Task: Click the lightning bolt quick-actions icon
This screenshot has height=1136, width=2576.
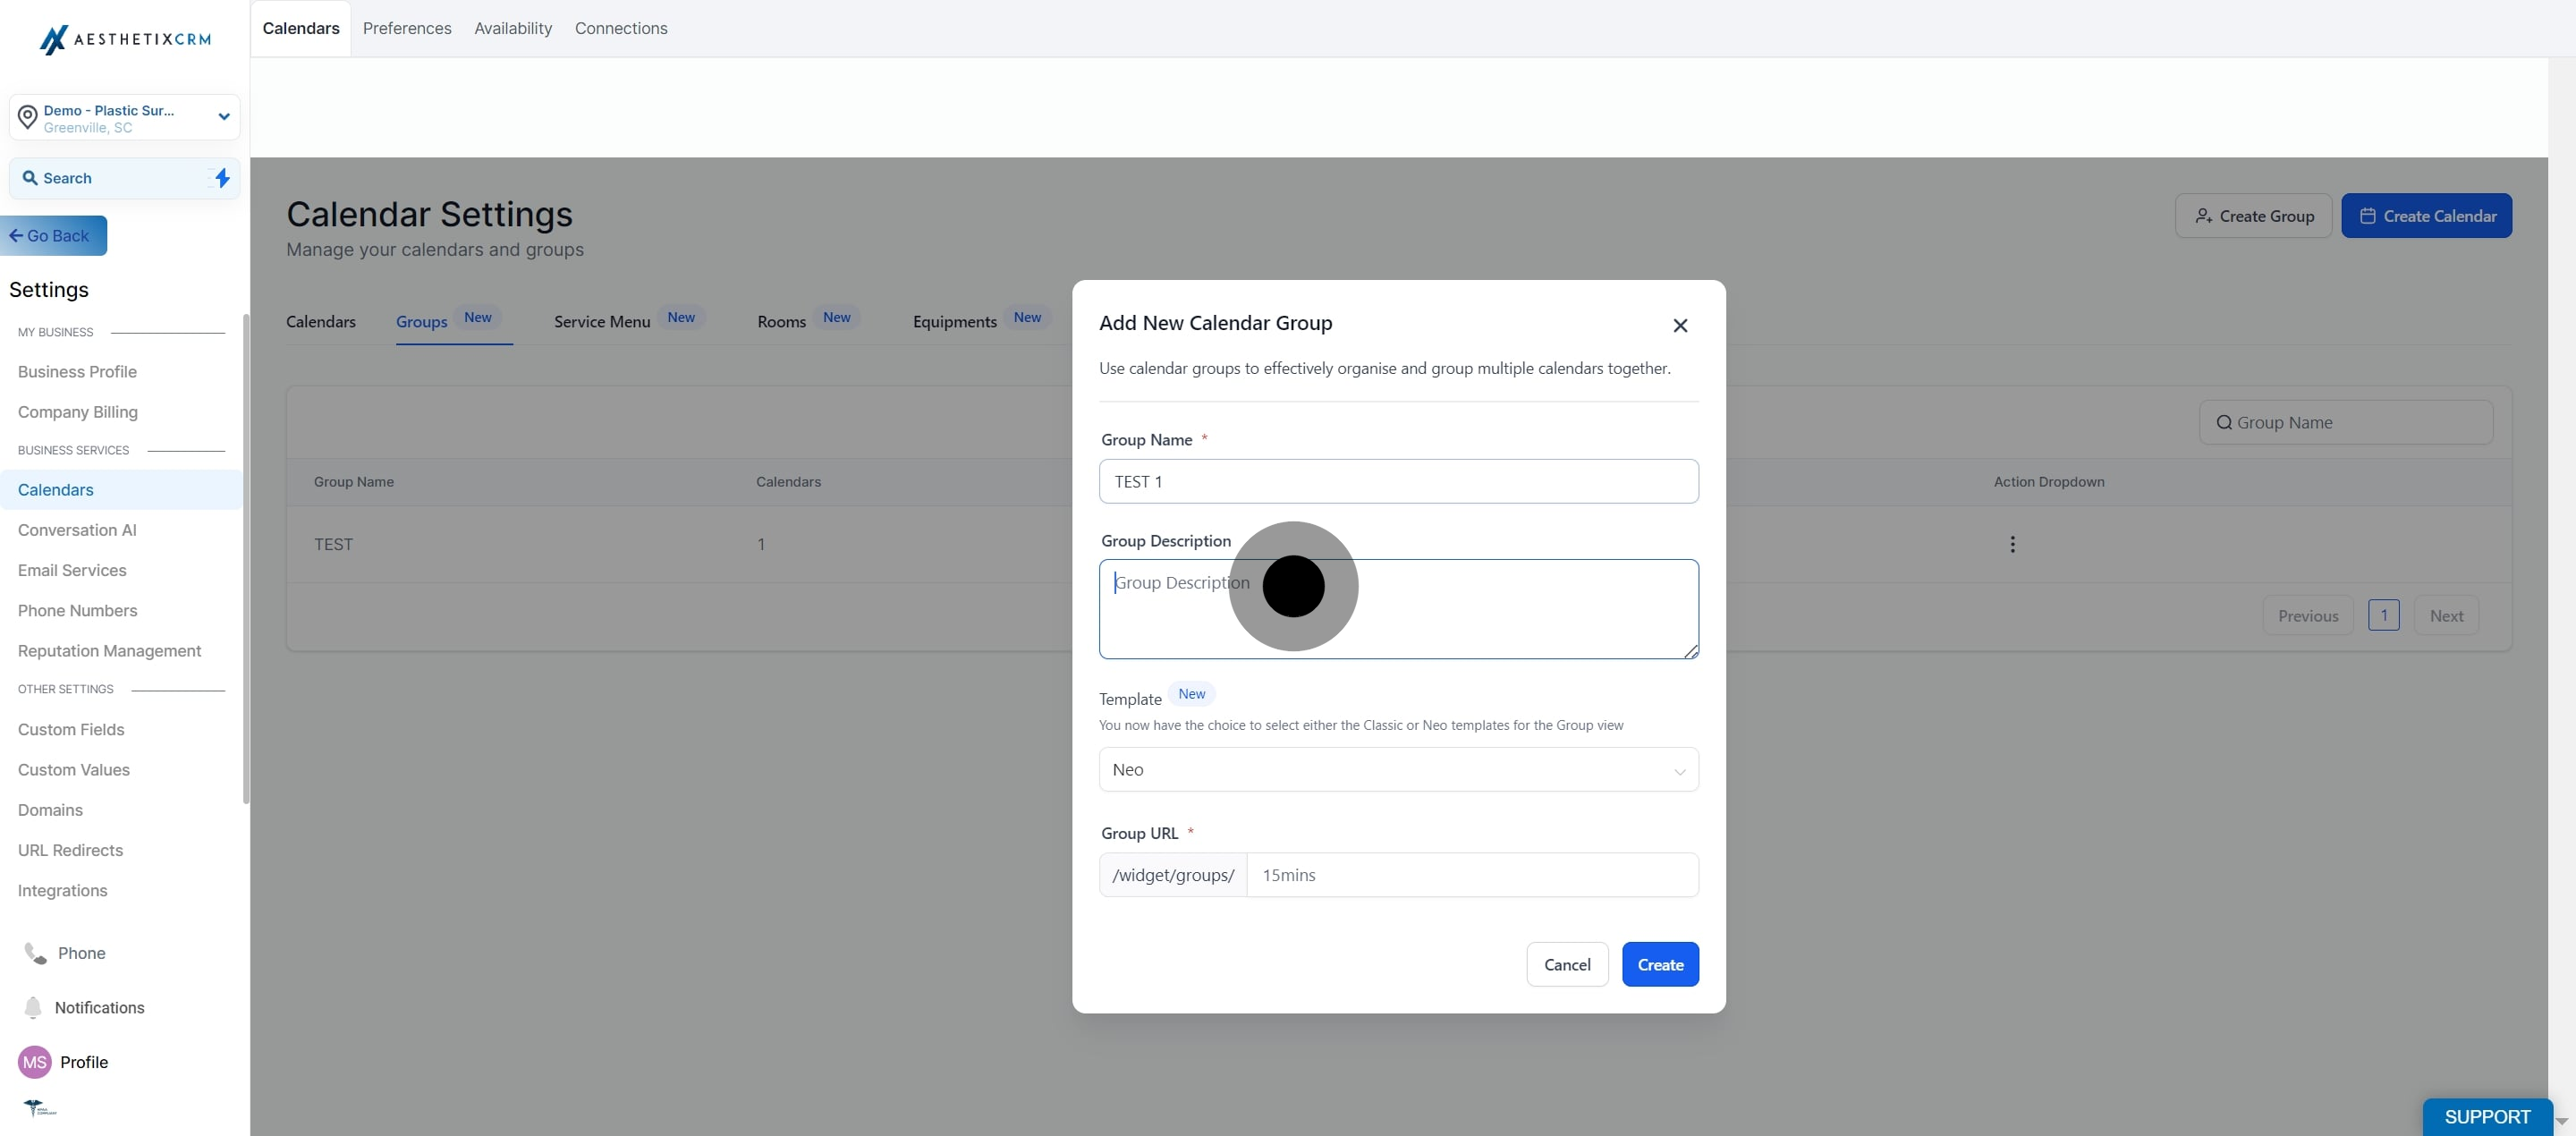Action: 222,178
